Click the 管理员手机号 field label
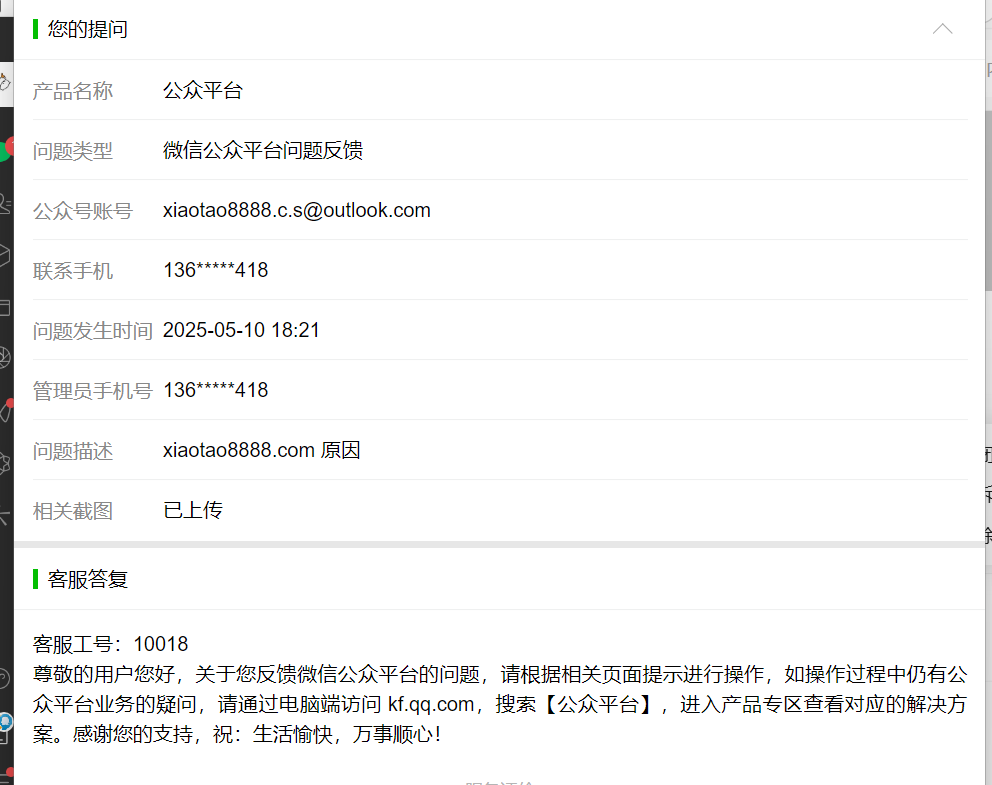This screenshot has width=992, height=785. tap(93, 391)
